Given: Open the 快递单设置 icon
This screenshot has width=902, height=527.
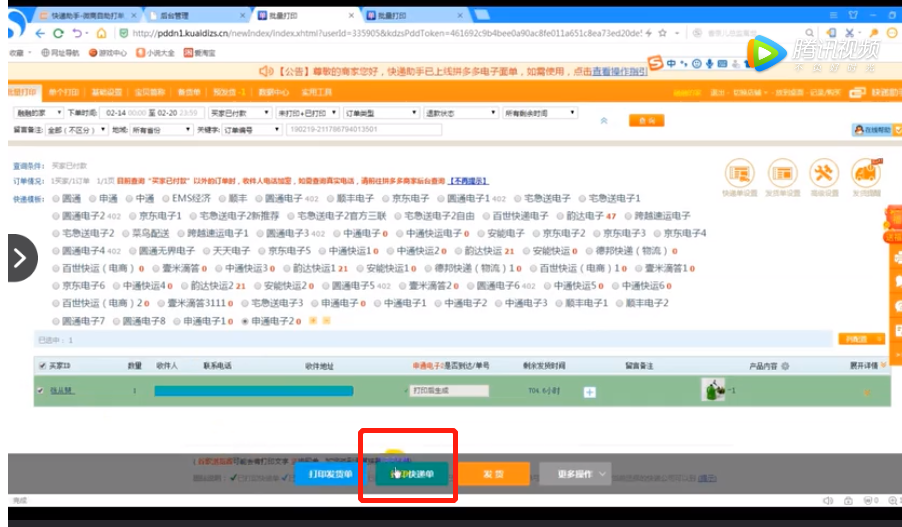Looking at the screenshot, I should coord(738,173).
